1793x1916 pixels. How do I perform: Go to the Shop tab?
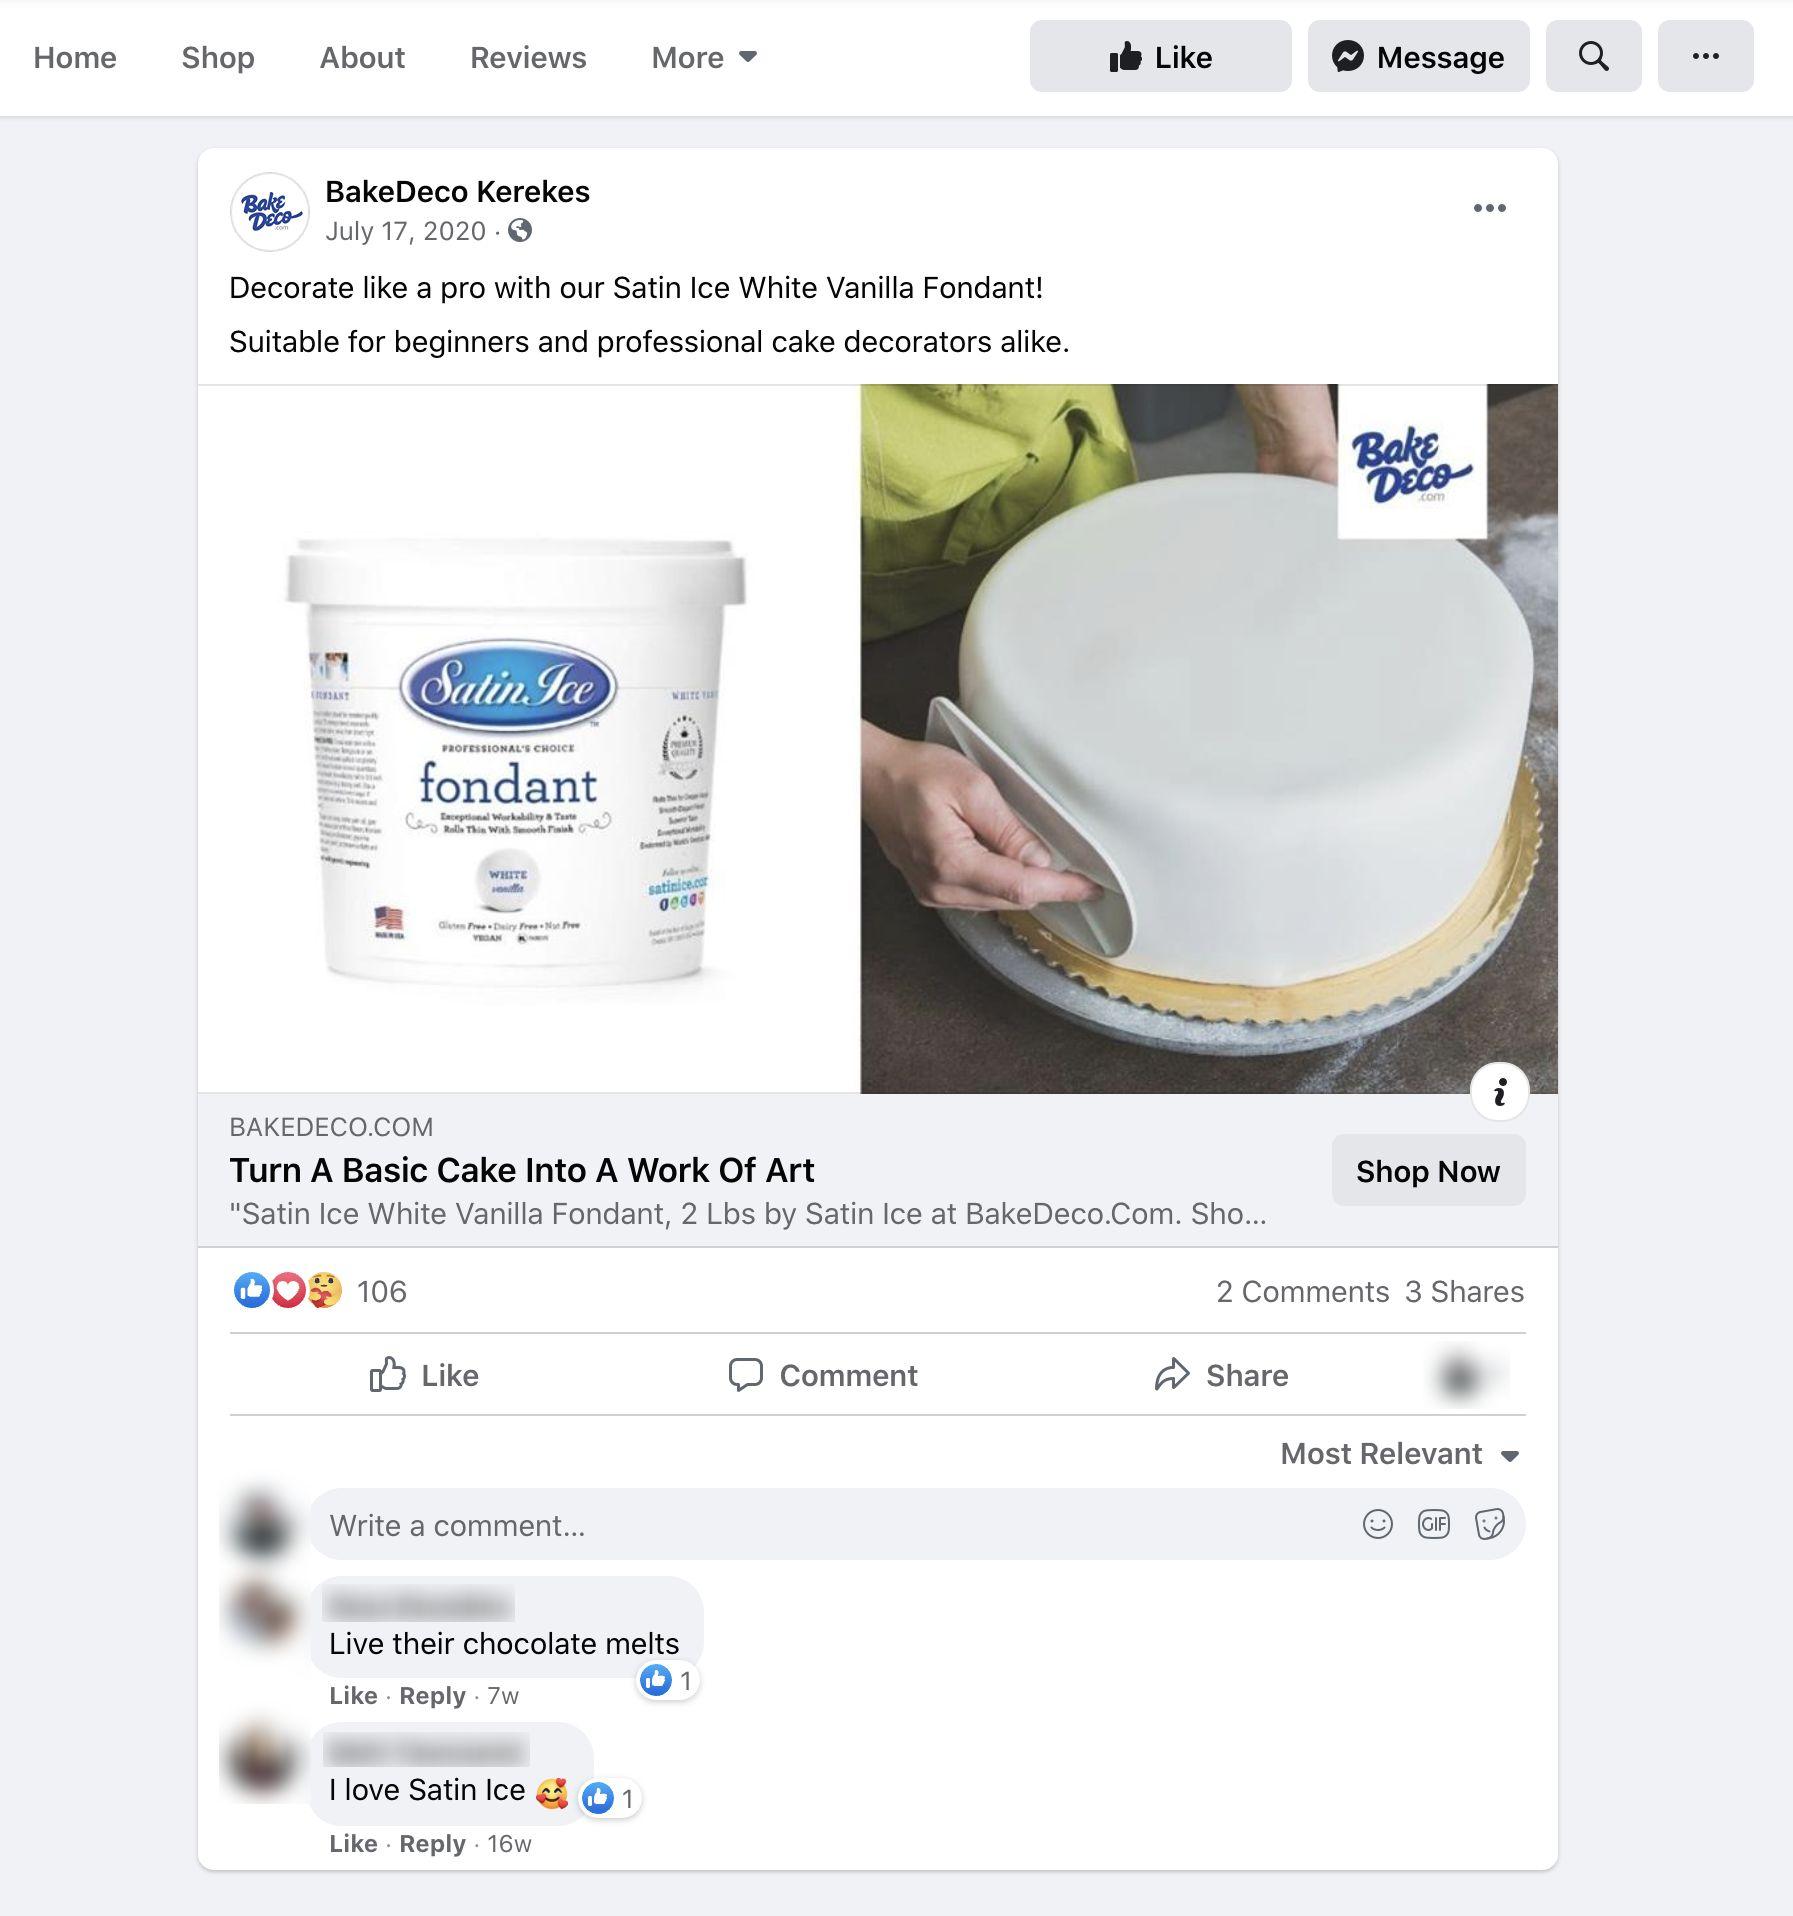click(218, 57)
